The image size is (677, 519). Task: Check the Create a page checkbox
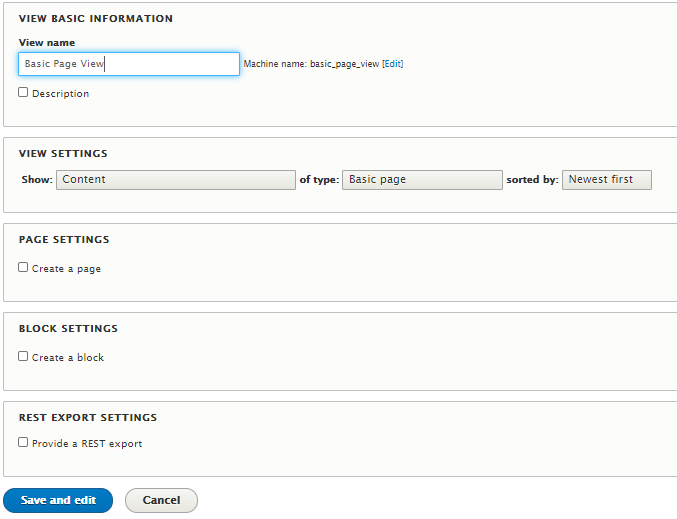(x=23, y=267)
